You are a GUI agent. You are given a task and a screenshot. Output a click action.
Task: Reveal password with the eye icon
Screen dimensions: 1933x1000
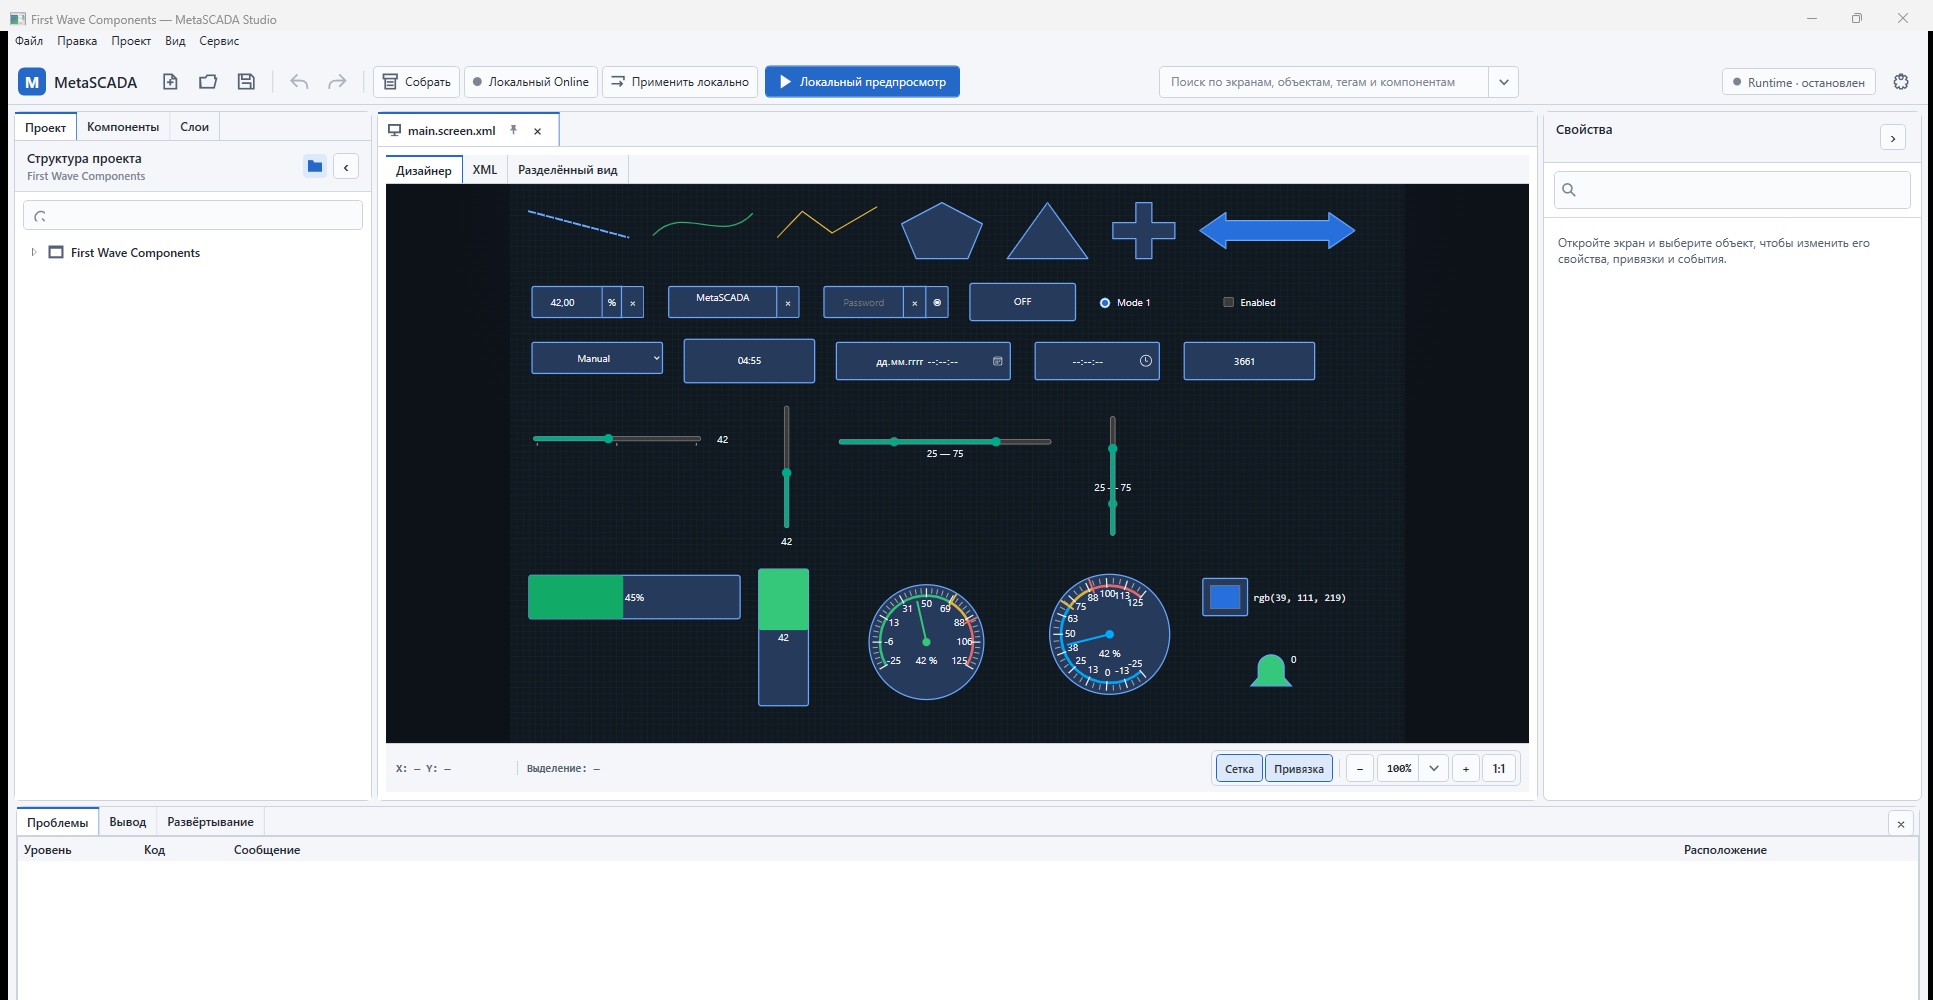937,302
